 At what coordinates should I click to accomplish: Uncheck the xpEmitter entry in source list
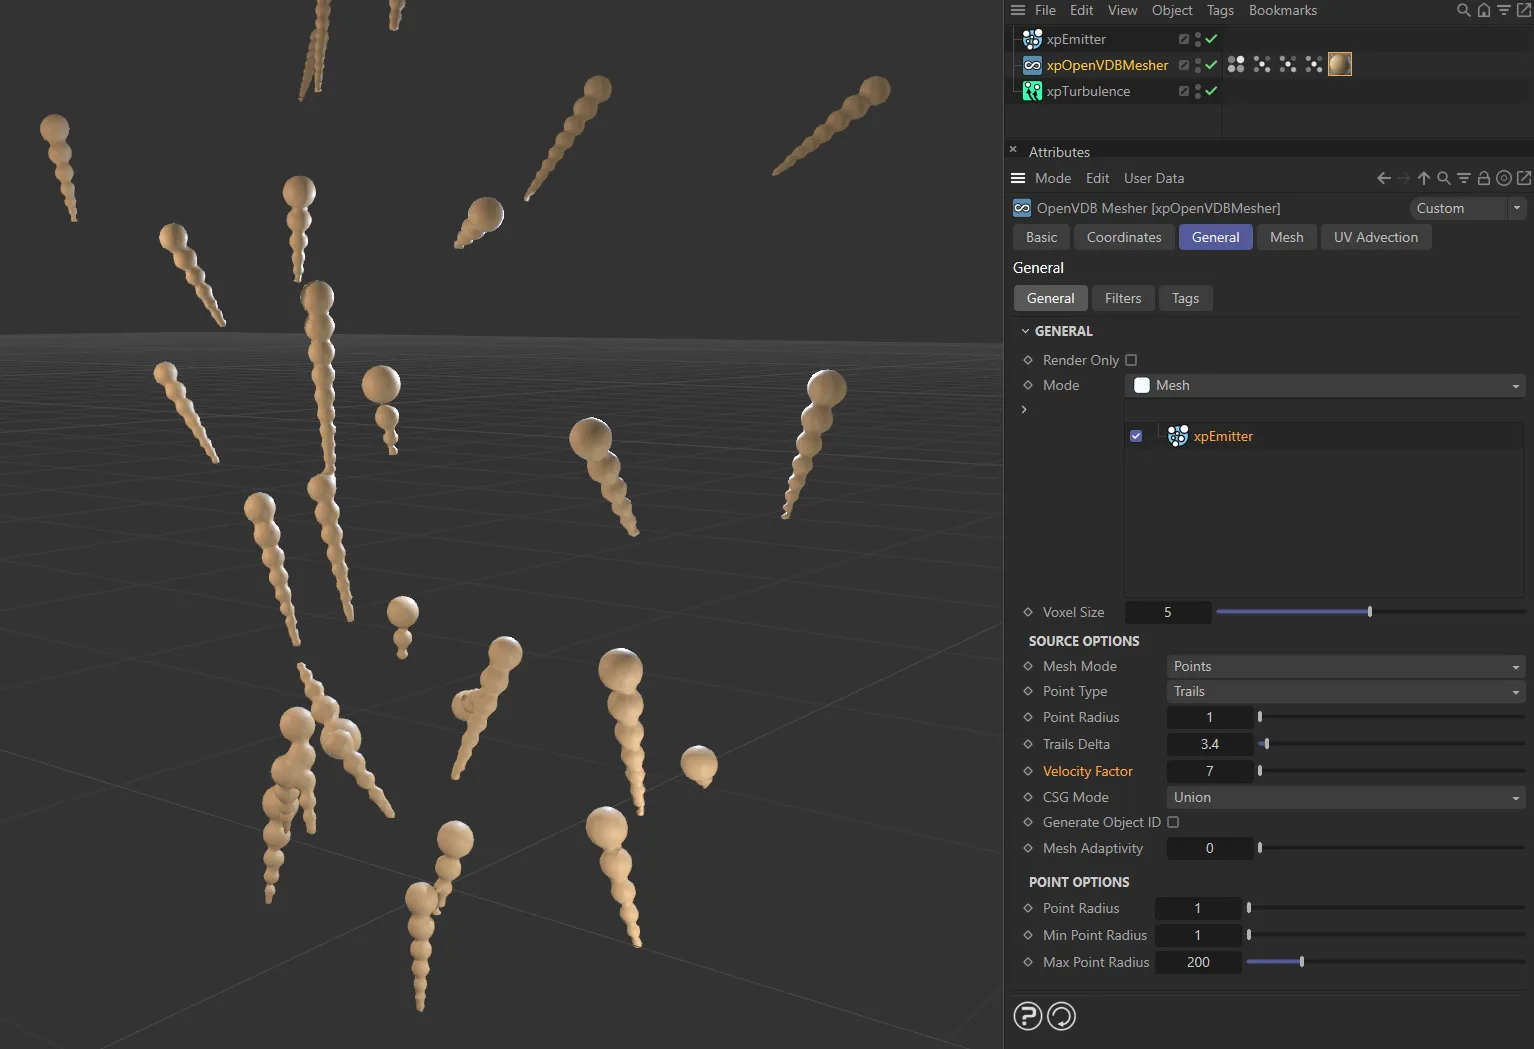click(x=1135, y=436)
